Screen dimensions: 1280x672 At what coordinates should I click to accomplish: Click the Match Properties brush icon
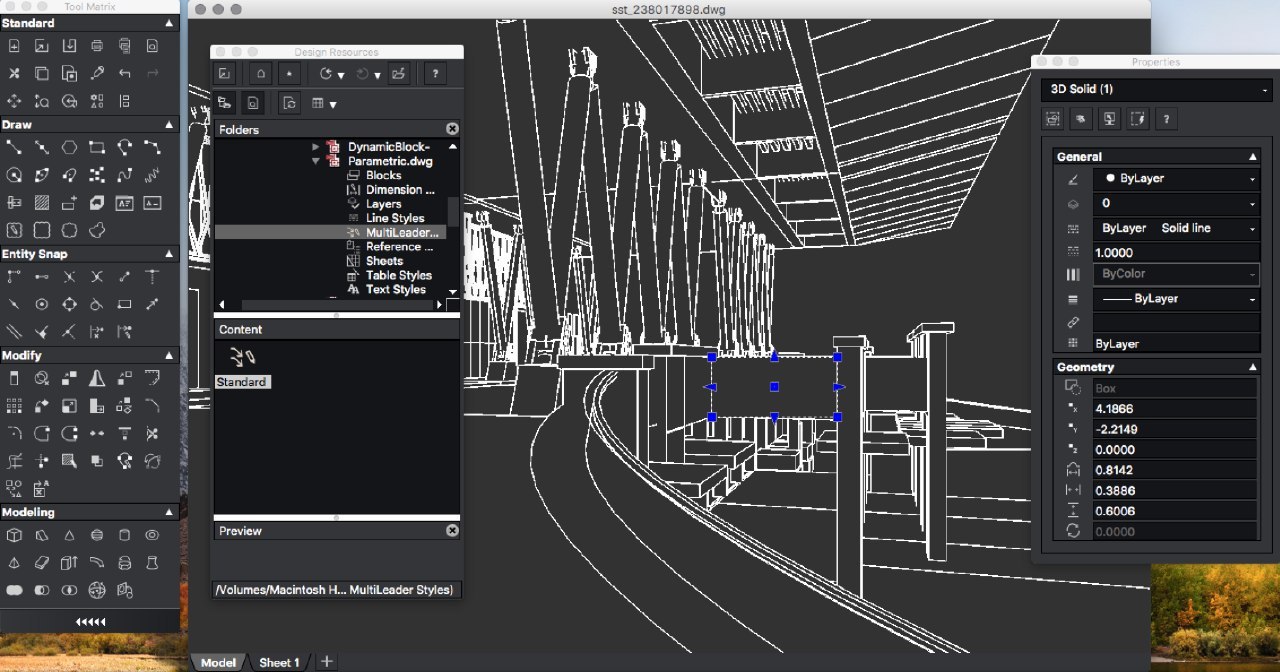pos(97,73)
